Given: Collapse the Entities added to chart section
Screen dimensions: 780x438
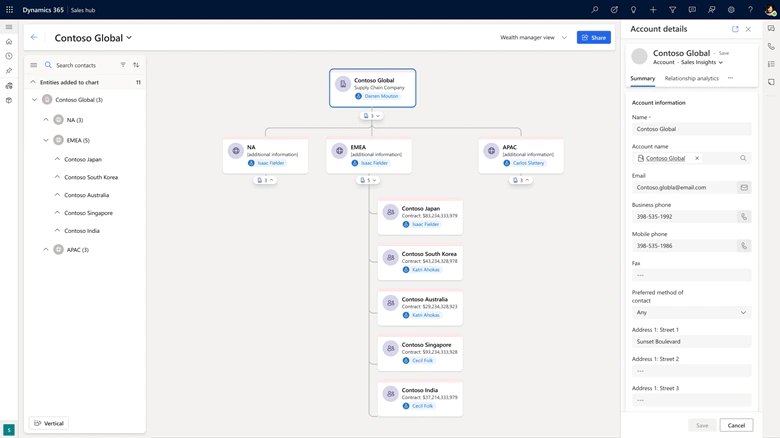Looking at the screenshot, I should pyautogui.click(x=33, y=83).
